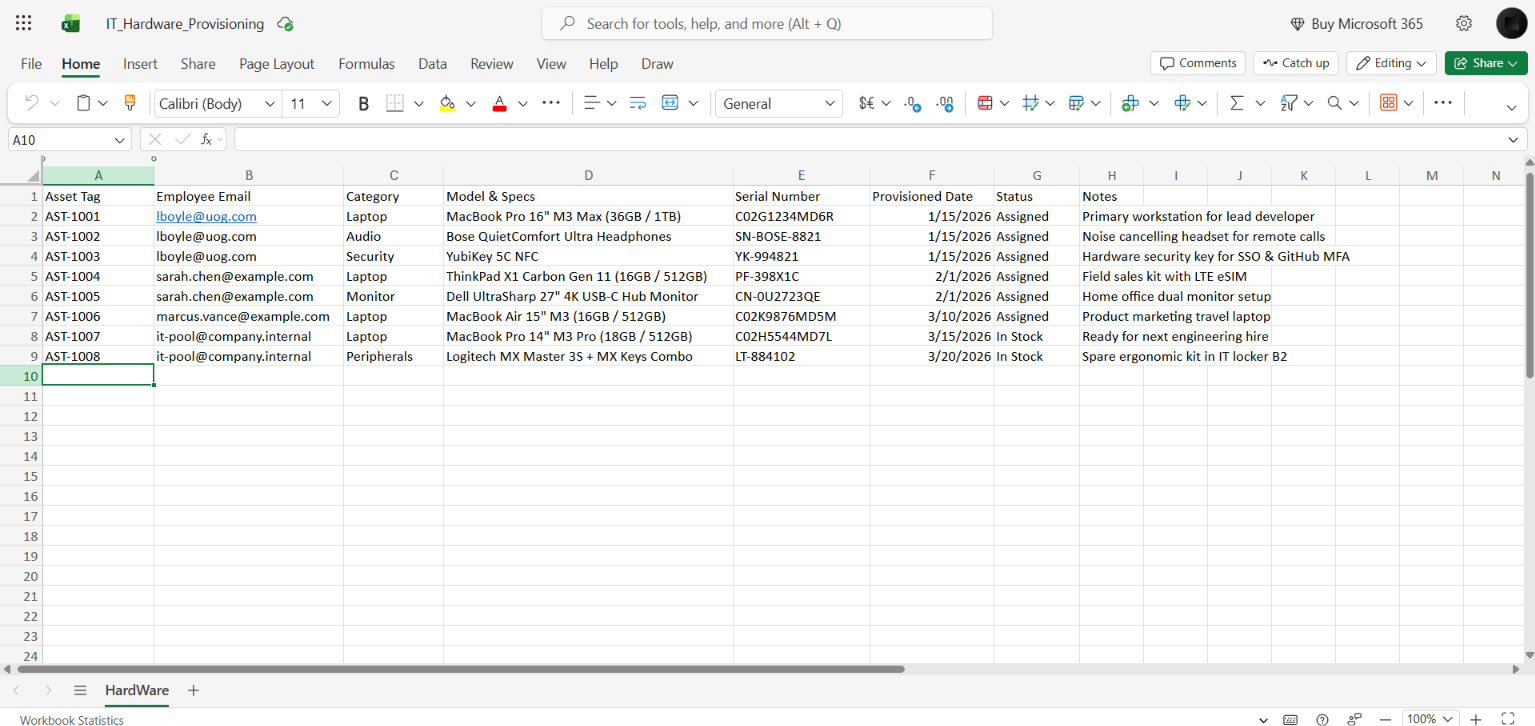Screen dimensions: 1535x726
Task: Click the Find & Select magnifier icon
Action: (1335, 103)
